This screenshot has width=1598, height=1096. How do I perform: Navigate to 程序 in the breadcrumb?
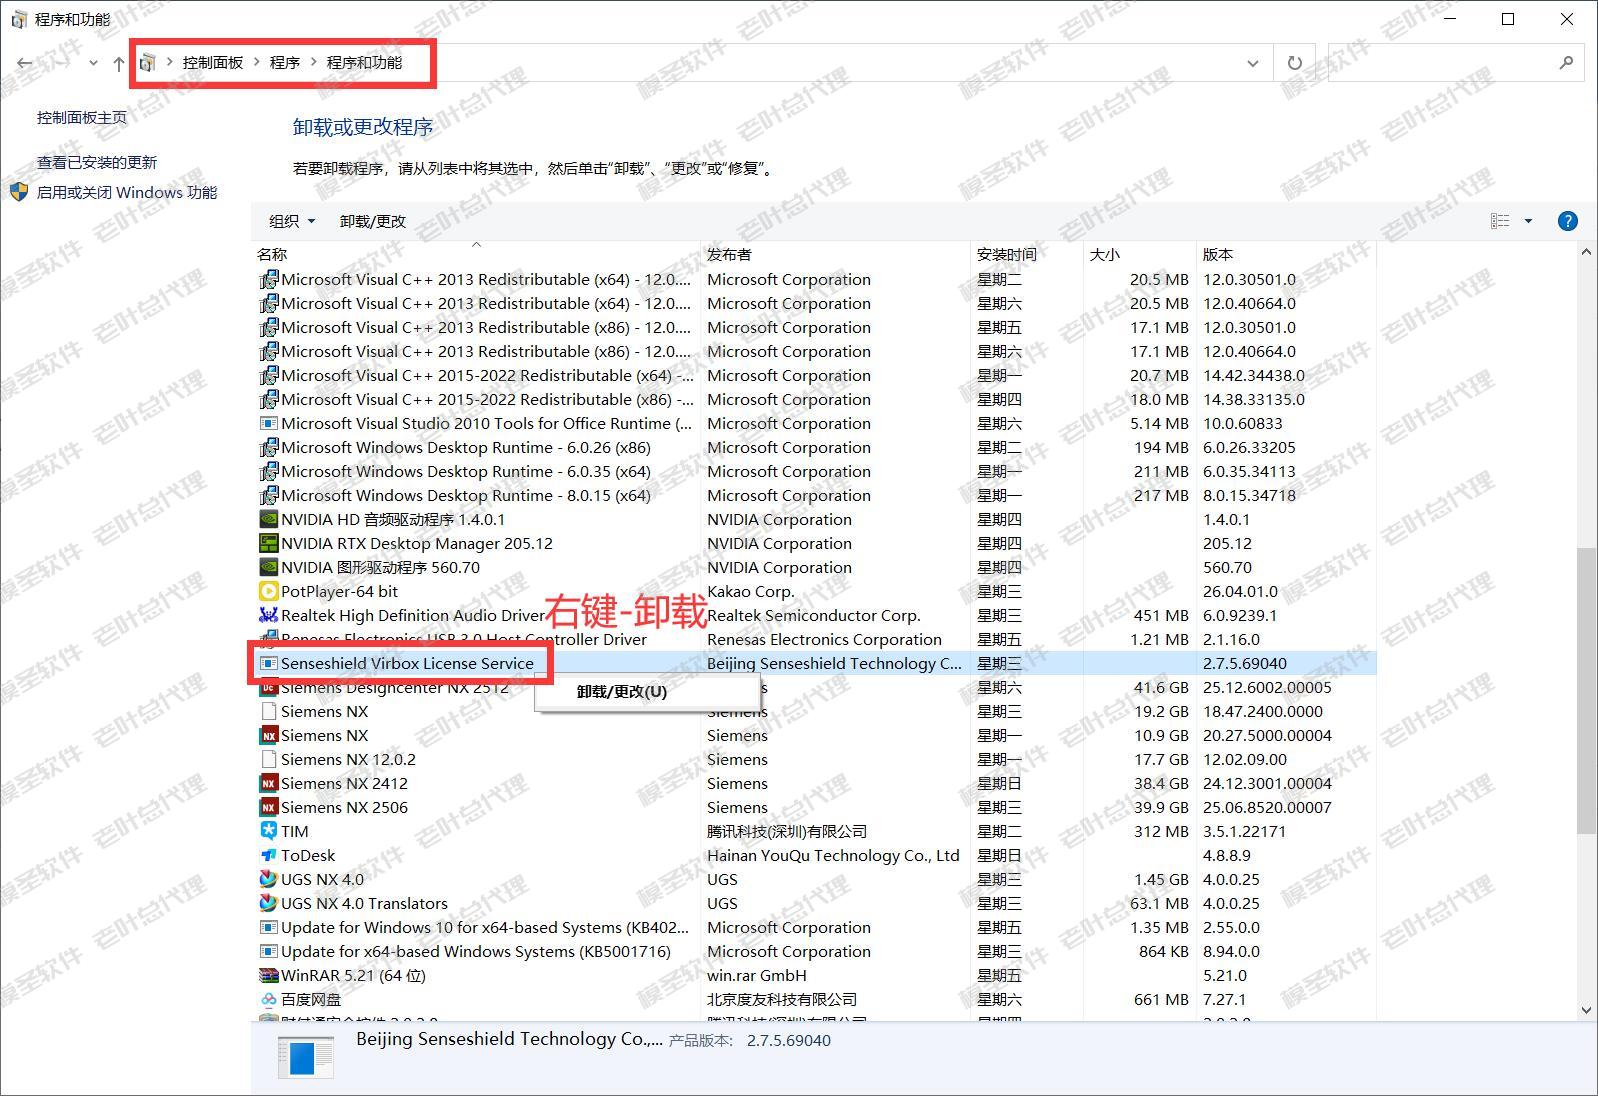(285, 63)
